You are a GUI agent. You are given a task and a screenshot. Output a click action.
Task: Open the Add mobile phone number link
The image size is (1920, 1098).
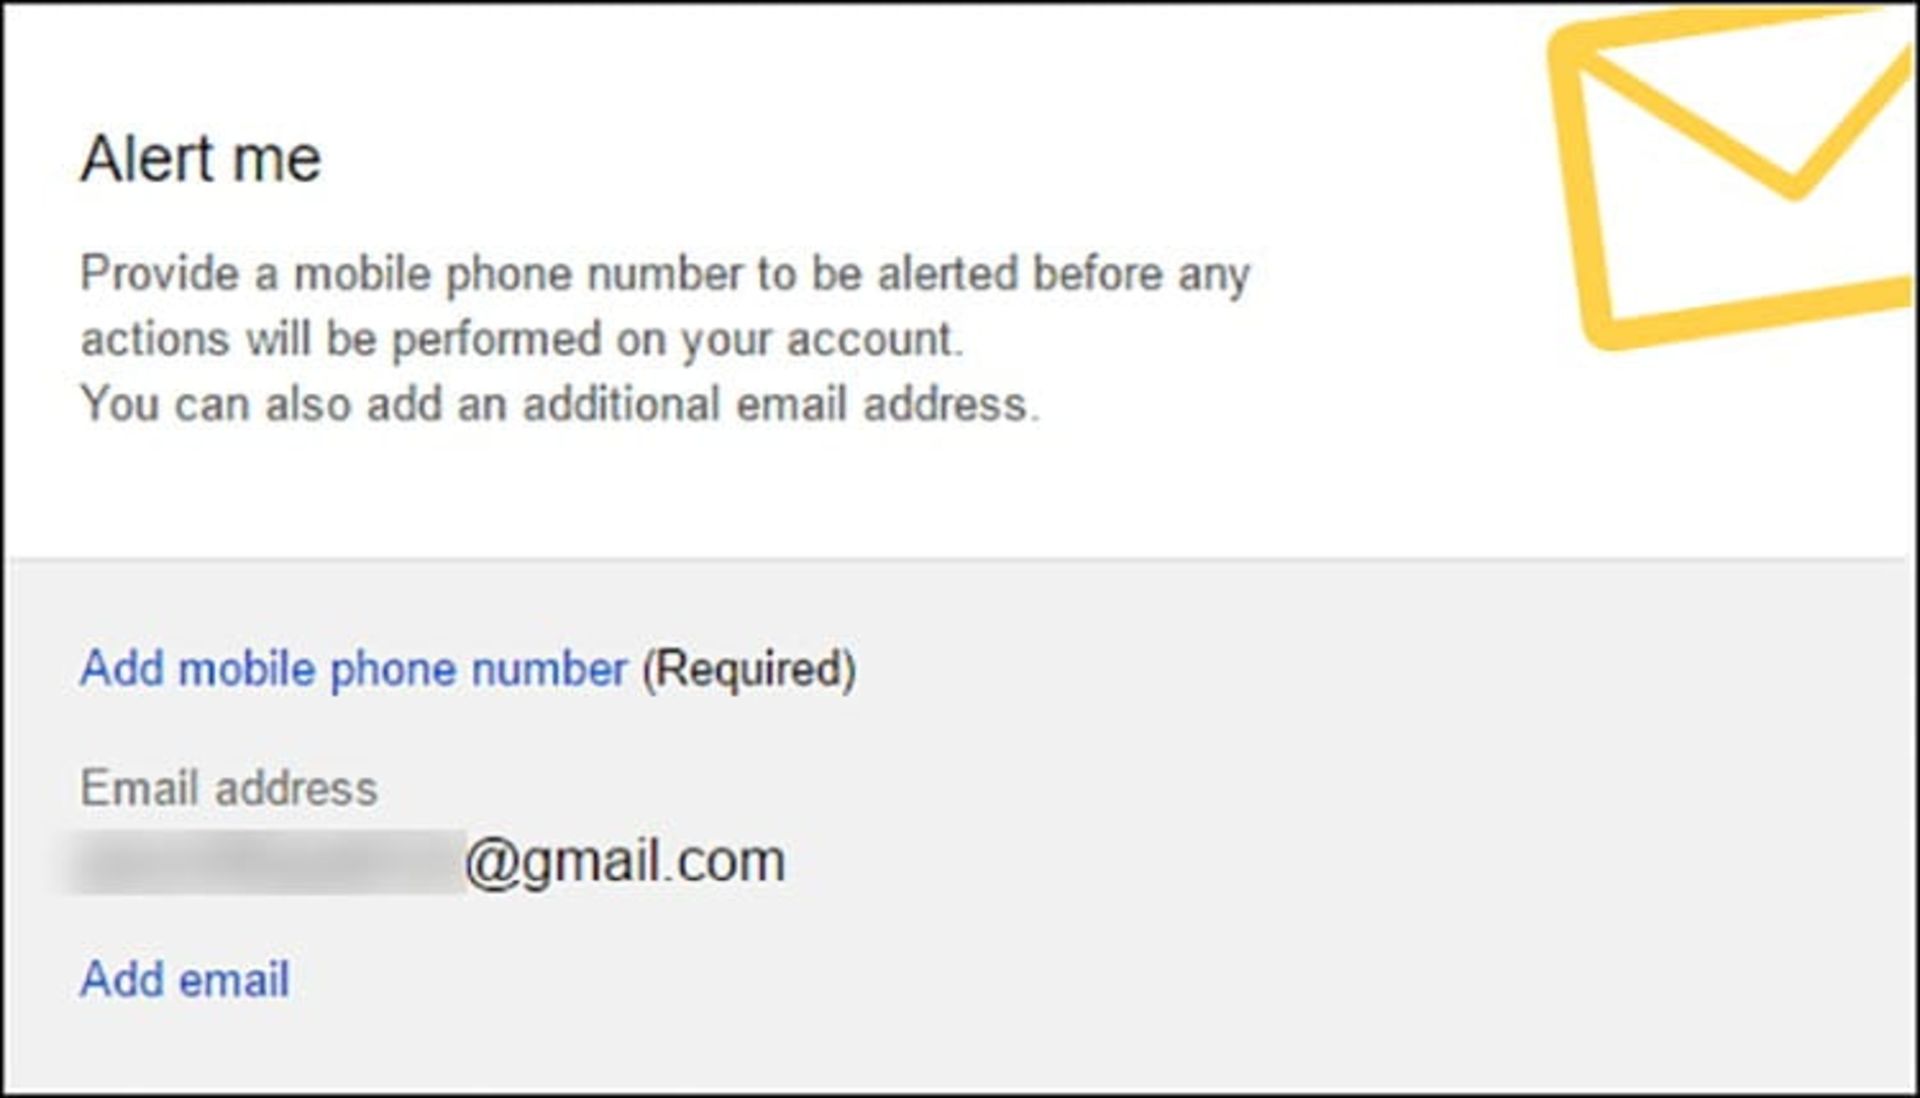point(353,669)
